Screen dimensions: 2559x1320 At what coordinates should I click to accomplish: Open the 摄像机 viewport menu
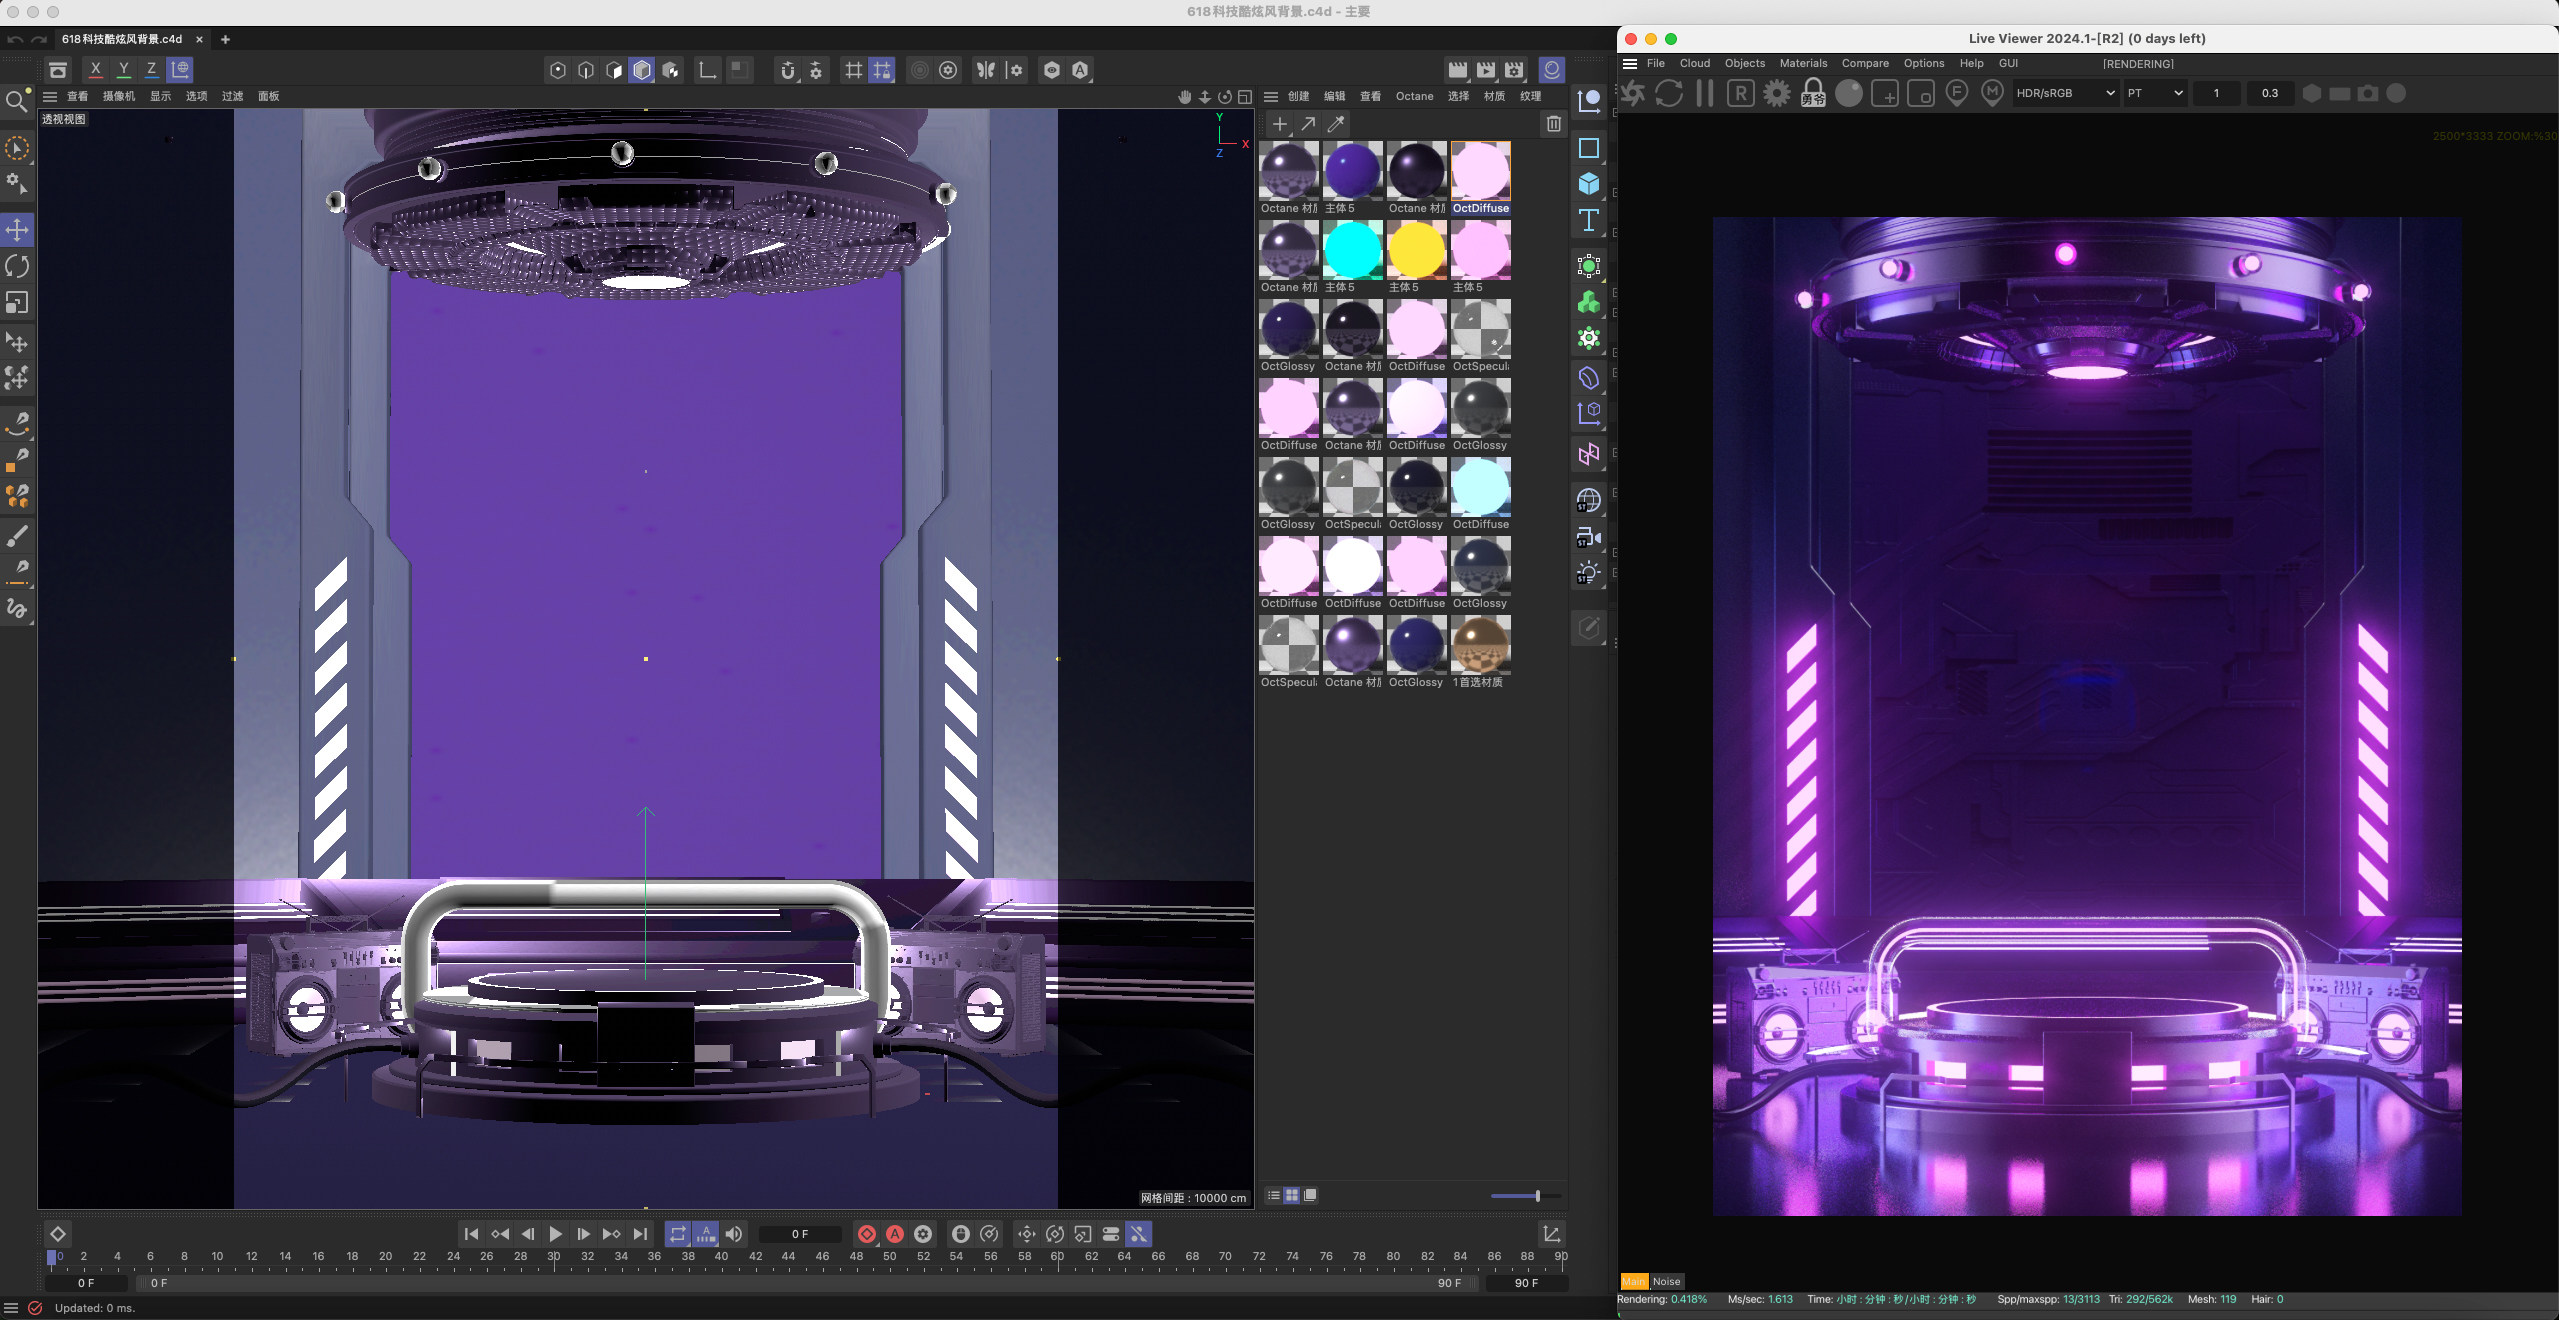click(118, 97)
